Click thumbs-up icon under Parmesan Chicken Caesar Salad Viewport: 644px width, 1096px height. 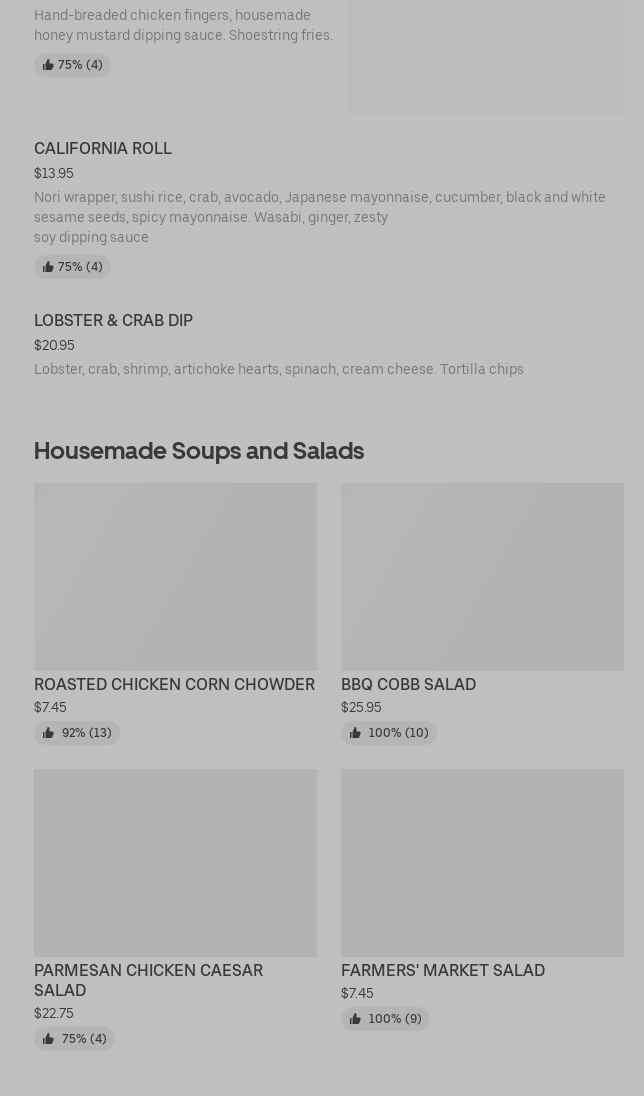click(48, 1039)
